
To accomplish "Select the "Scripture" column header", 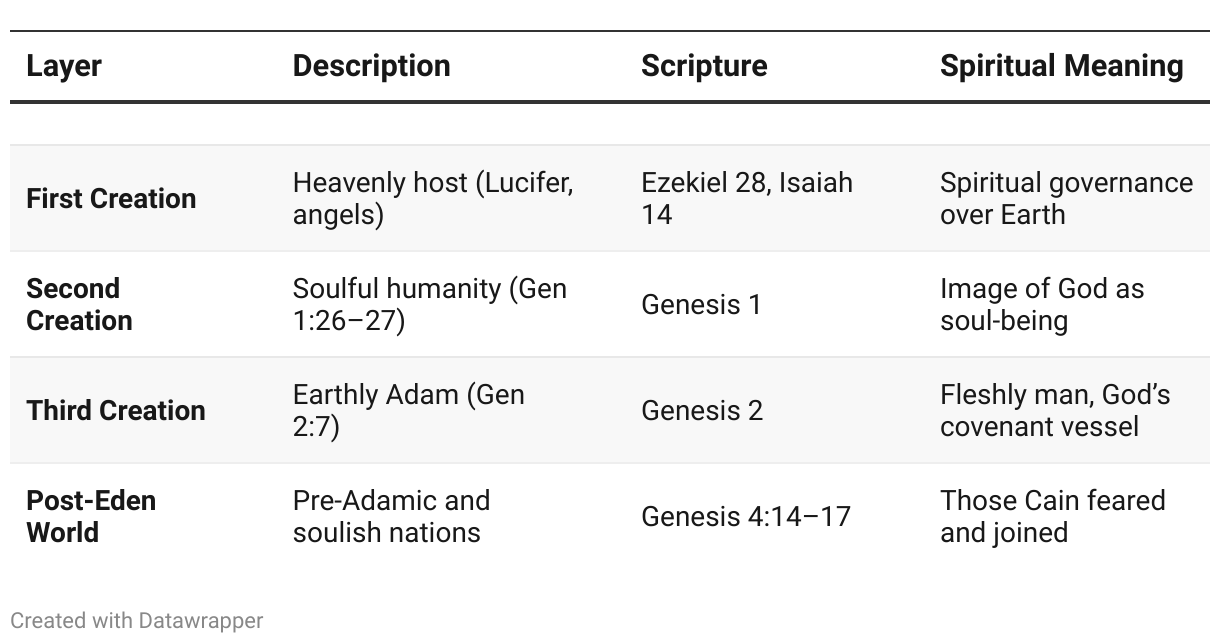I will point(704,66).
